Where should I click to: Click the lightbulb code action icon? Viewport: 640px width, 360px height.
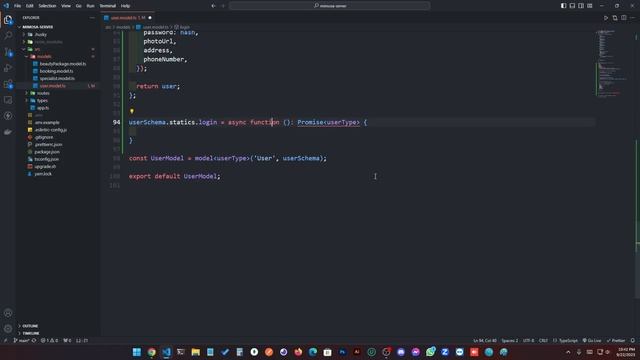pos(132,111)
